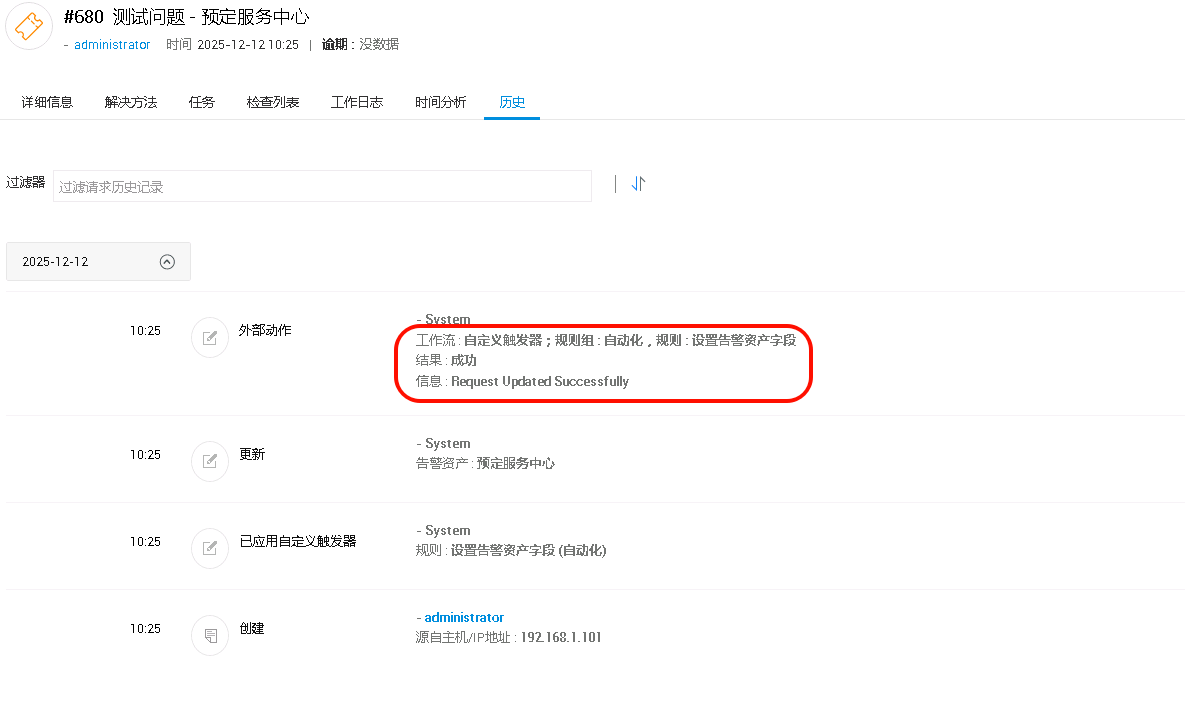Click the sort order icon next to filter

click(x=638, y=184)
